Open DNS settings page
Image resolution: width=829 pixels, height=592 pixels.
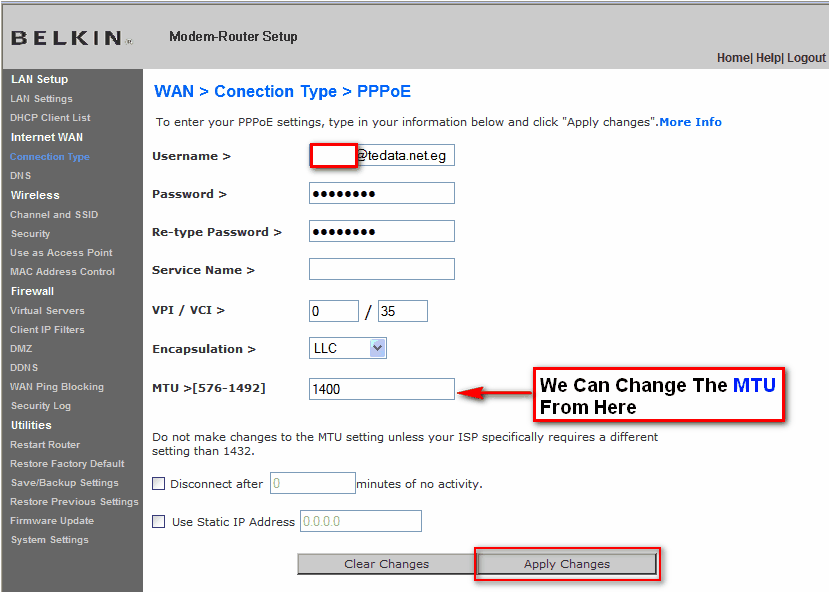(x=21, y=175)
